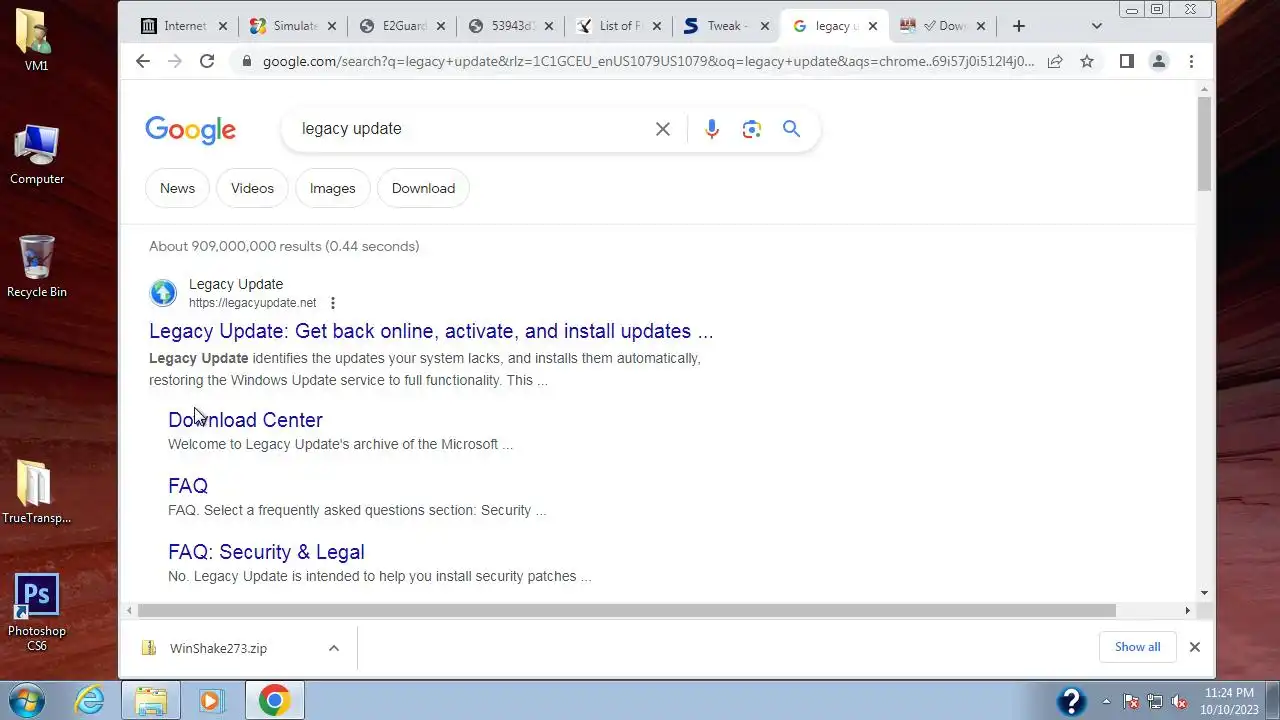Image resolution: width=1280 pixels, height=720 pixels.
Task: Select the VM1 folder on desktop
Action: tap(37, 40)
